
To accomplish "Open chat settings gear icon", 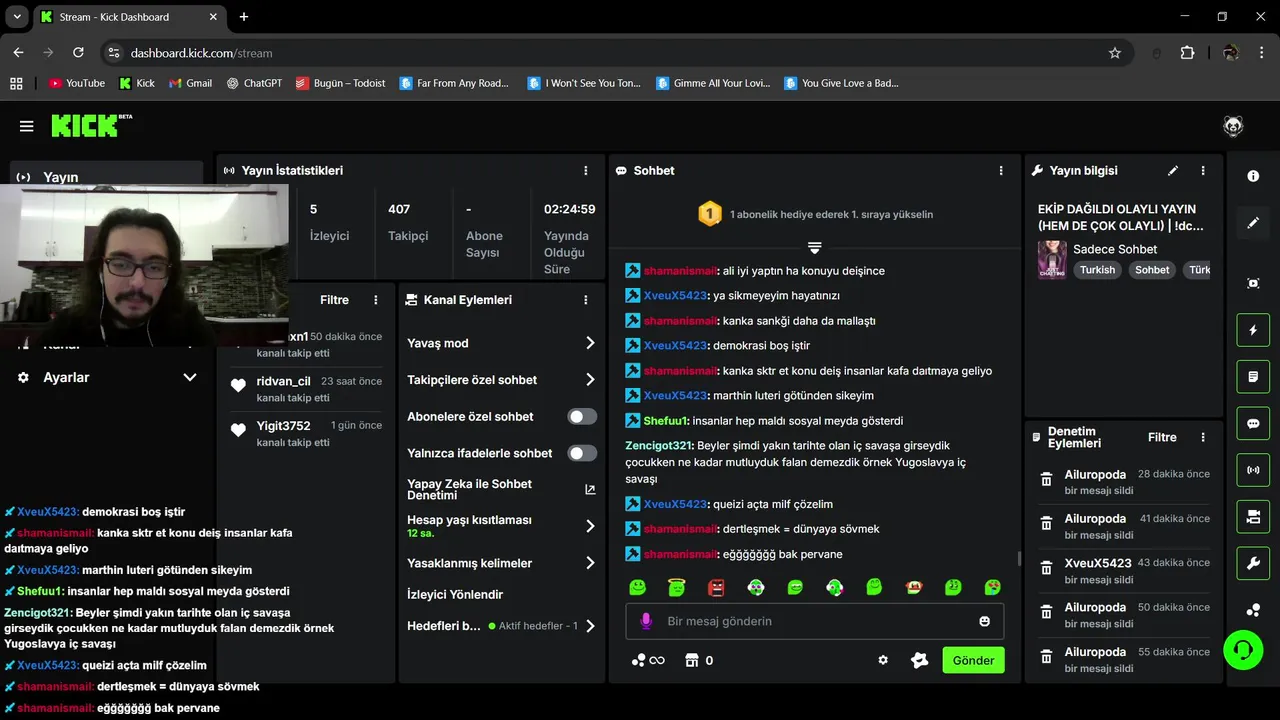I will [883, 660].
